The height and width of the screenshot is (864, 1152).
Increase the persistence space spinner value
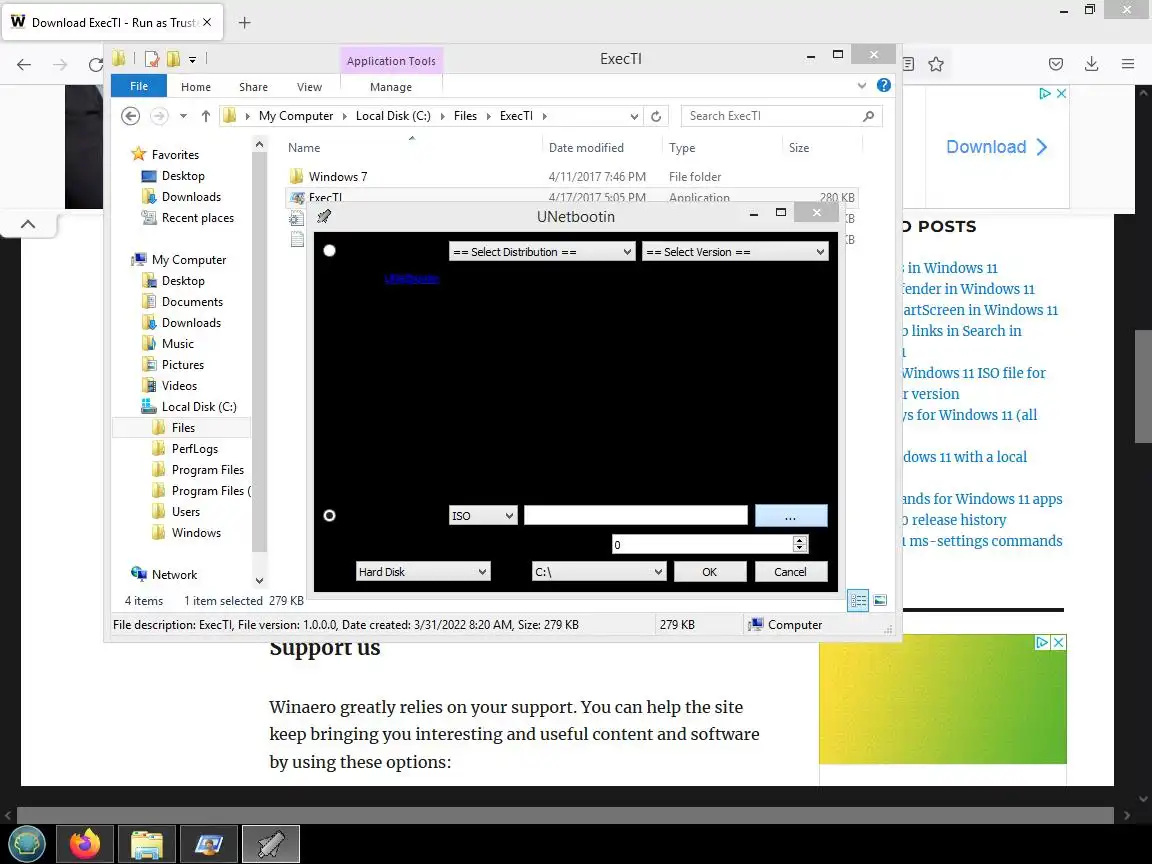point(800,540)
